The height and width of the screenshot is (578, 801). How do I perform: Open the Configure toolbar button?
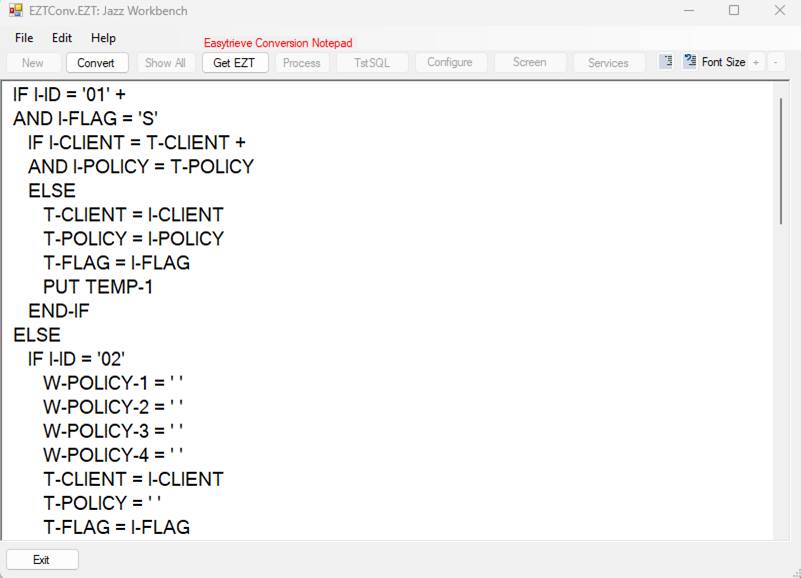coord(449,62)
